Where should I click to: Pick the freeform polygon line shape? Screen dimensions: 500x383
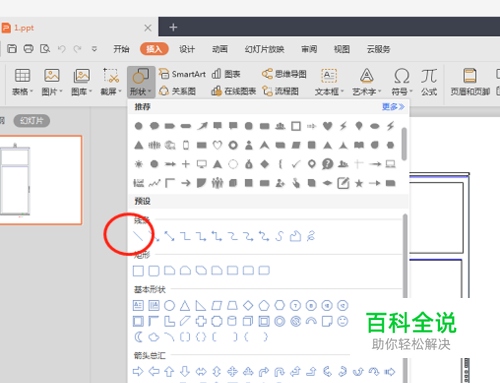[x=295, y=236]
